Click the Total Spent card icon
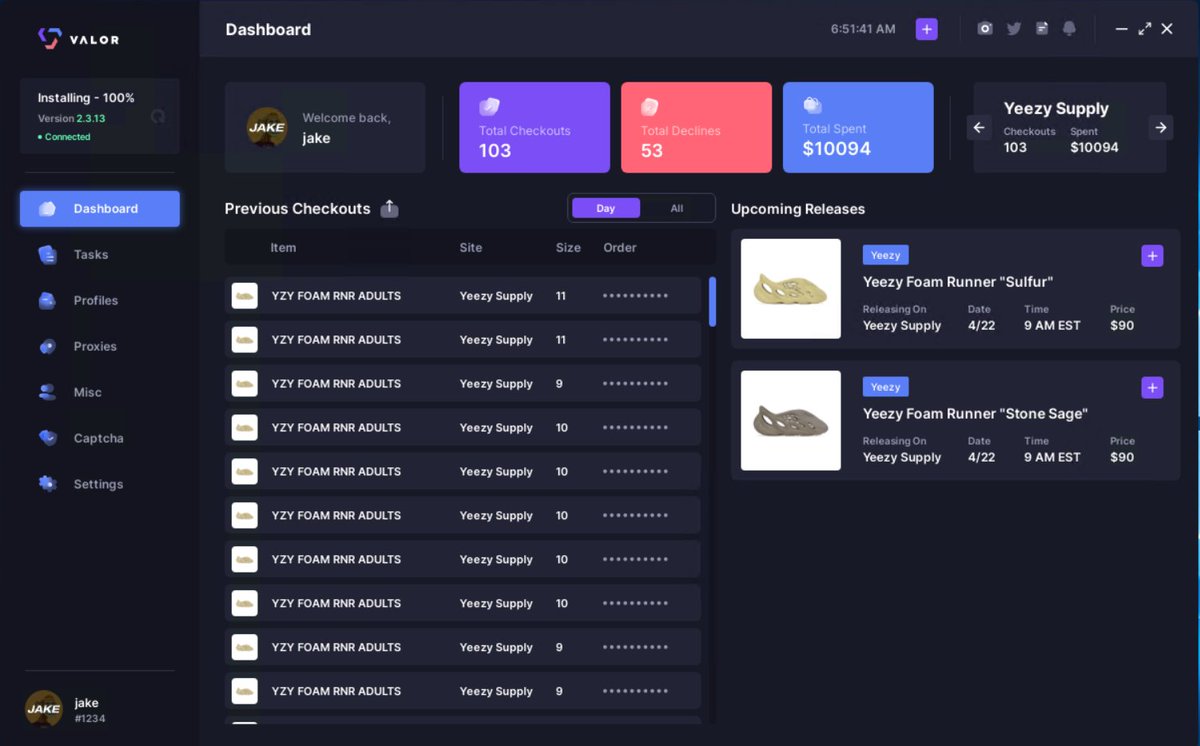The image size is (1200, 746). point(812,105)
